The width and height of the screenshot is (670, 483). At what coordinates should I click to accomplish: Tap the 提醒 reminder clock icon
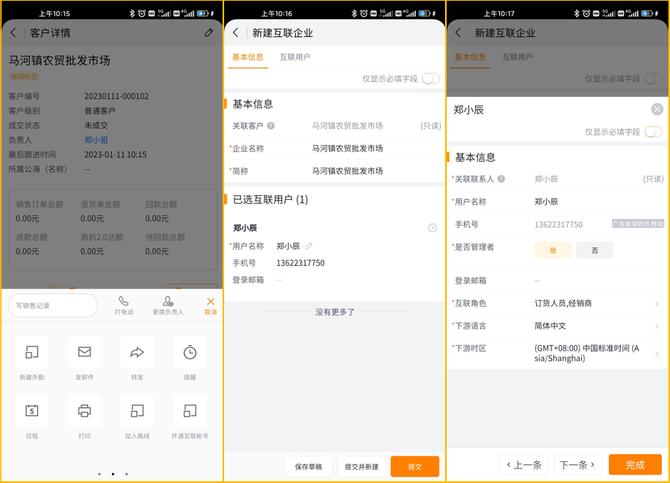coord(189,353)
